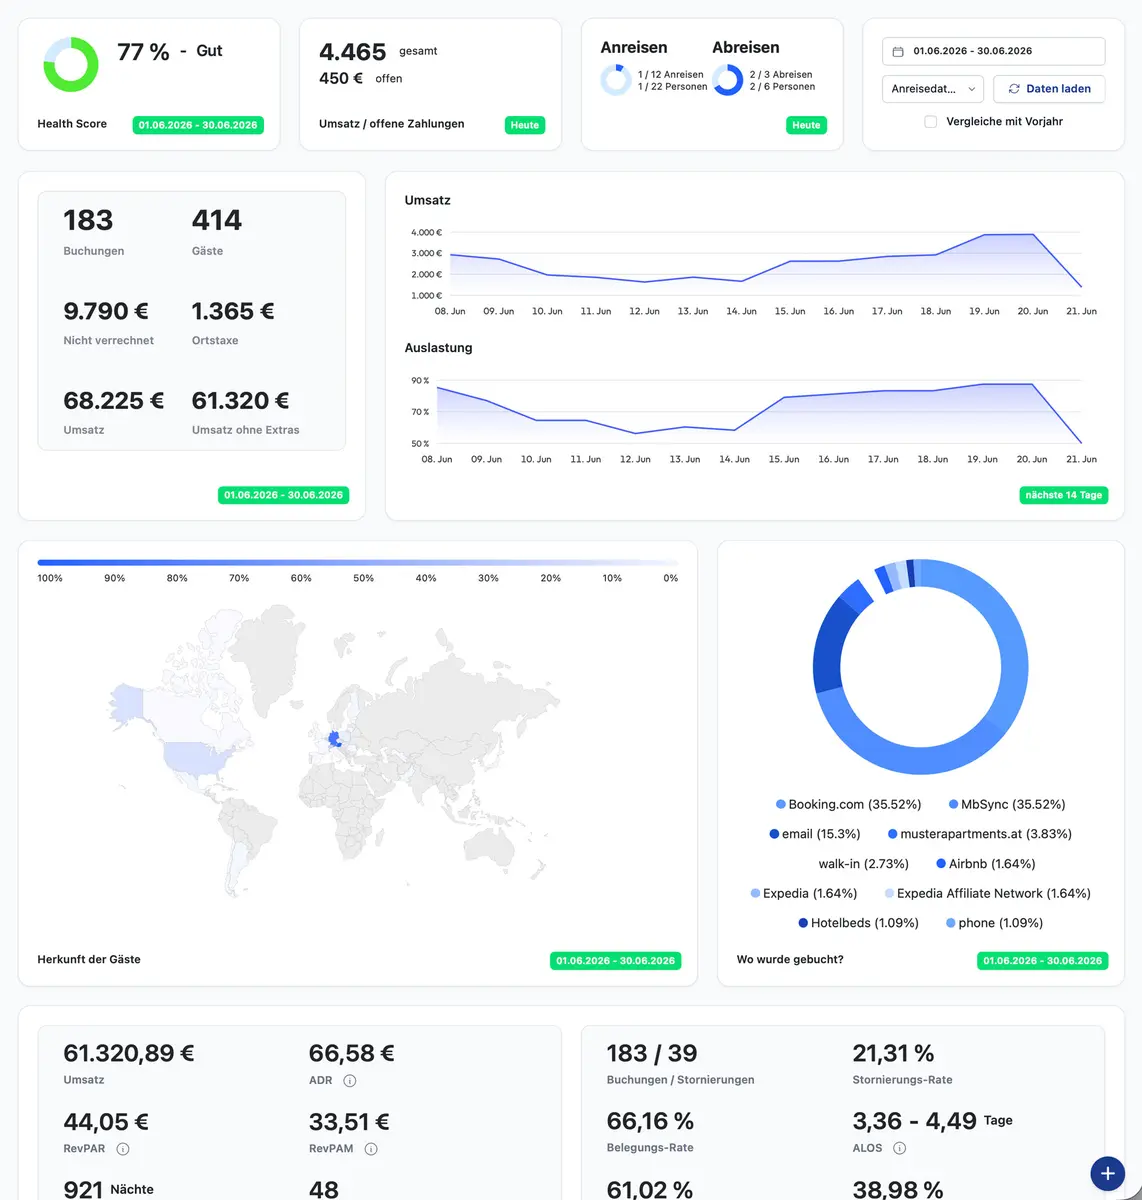
Task: Click the 66,58 € ADR value
Action: [x=352, y=1053]
